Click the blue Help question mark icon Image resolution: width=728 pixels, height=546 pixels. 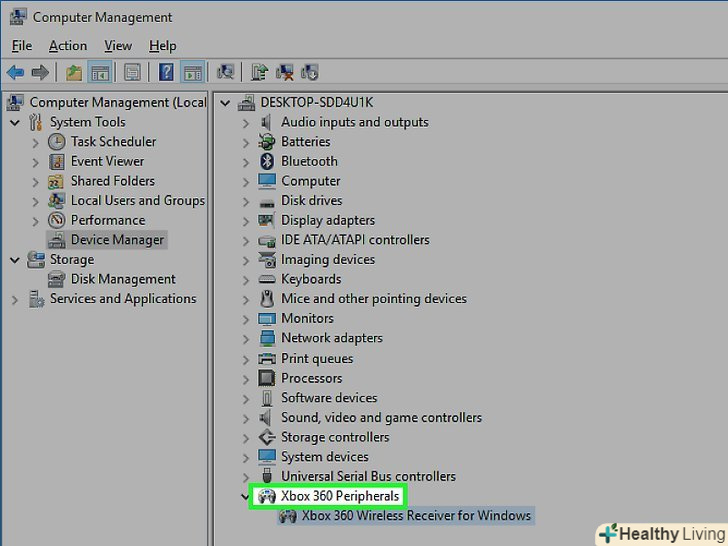(166, 72)
